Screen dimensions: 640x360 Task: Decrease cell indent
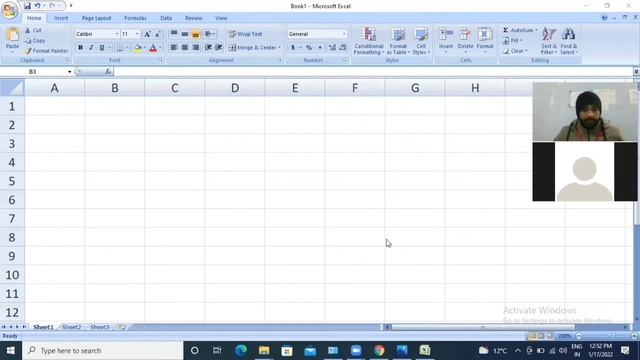pos(208,47)
